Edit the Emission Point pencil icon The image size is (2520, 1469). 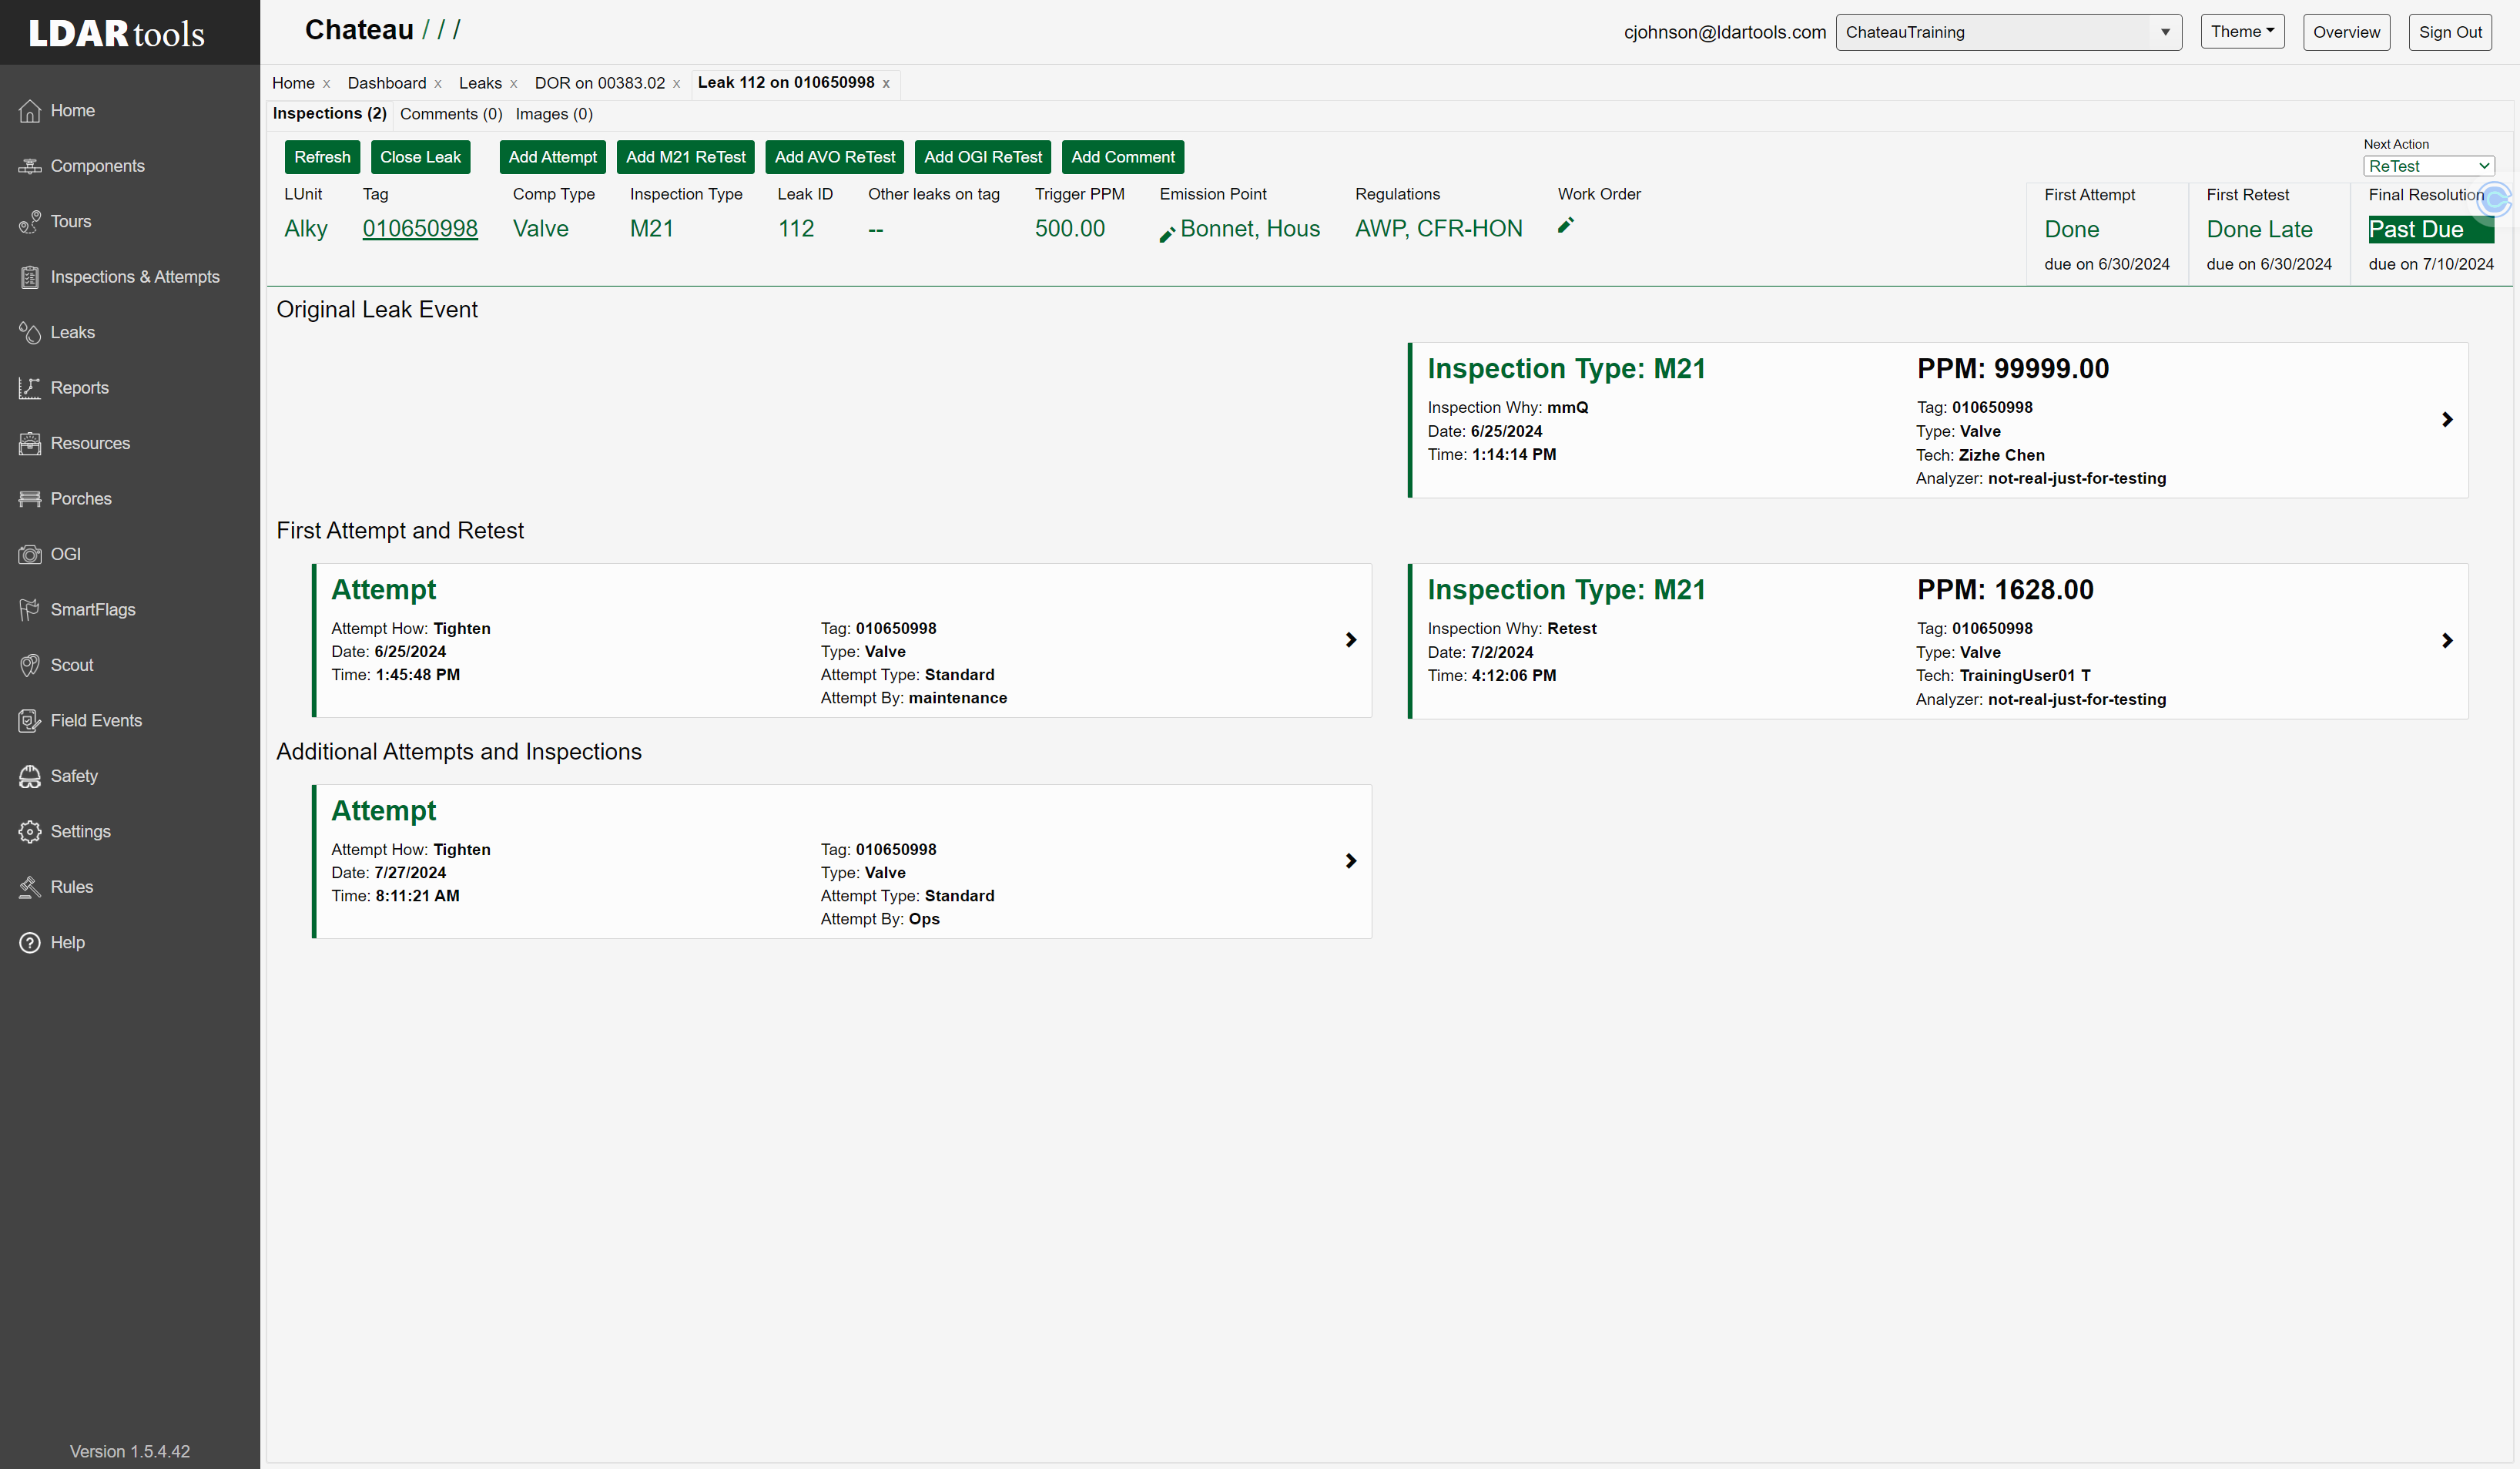(x=1167, y=234)
